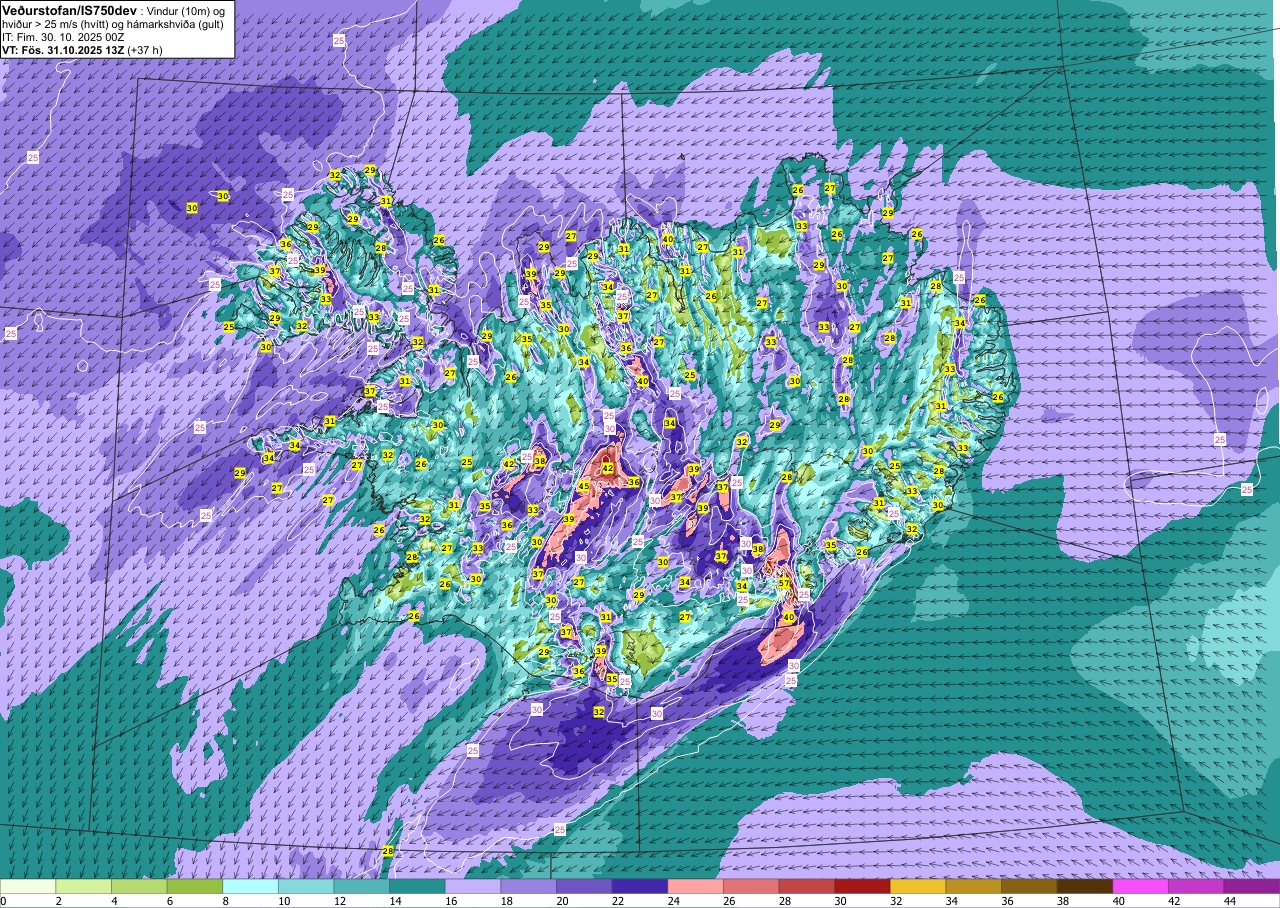This screenshot has width=1280, height=908.
Task: Click legend tick label 20
Action: click(x=562, y=901)
